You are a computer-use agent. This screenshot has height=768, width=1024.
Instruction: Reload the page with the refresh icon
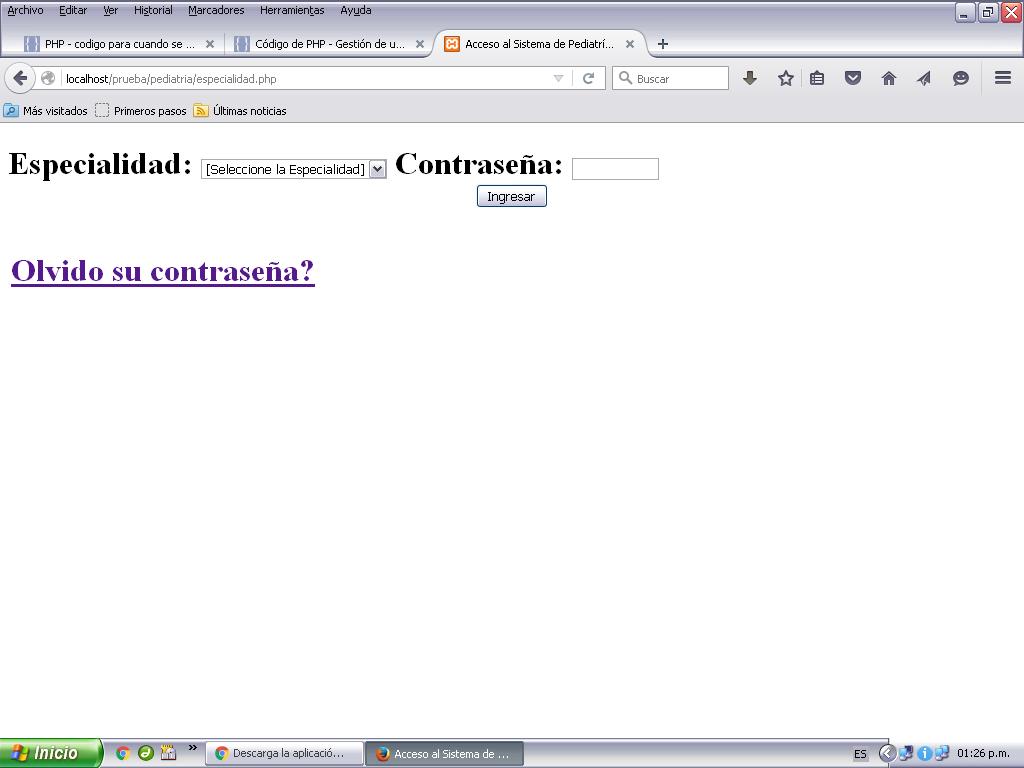[588, 78]
